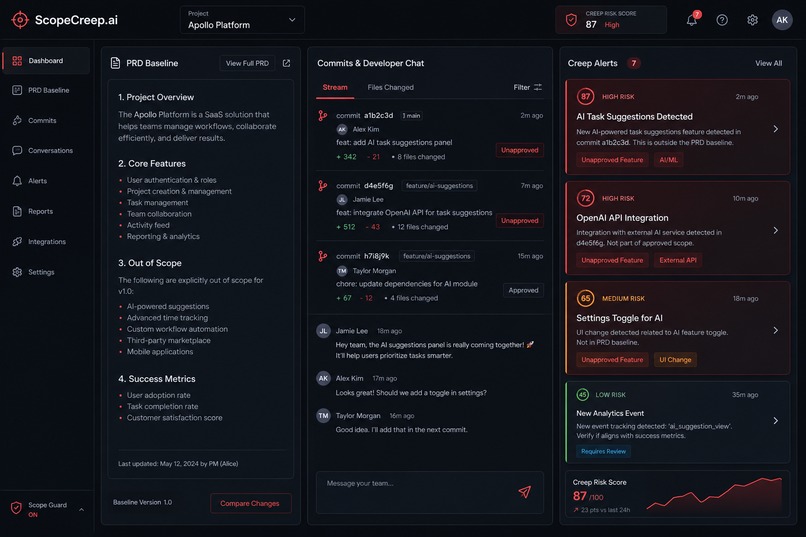Click the 72 risk score circle
This screenshot has width=806, height=537.
pos(585,198)
